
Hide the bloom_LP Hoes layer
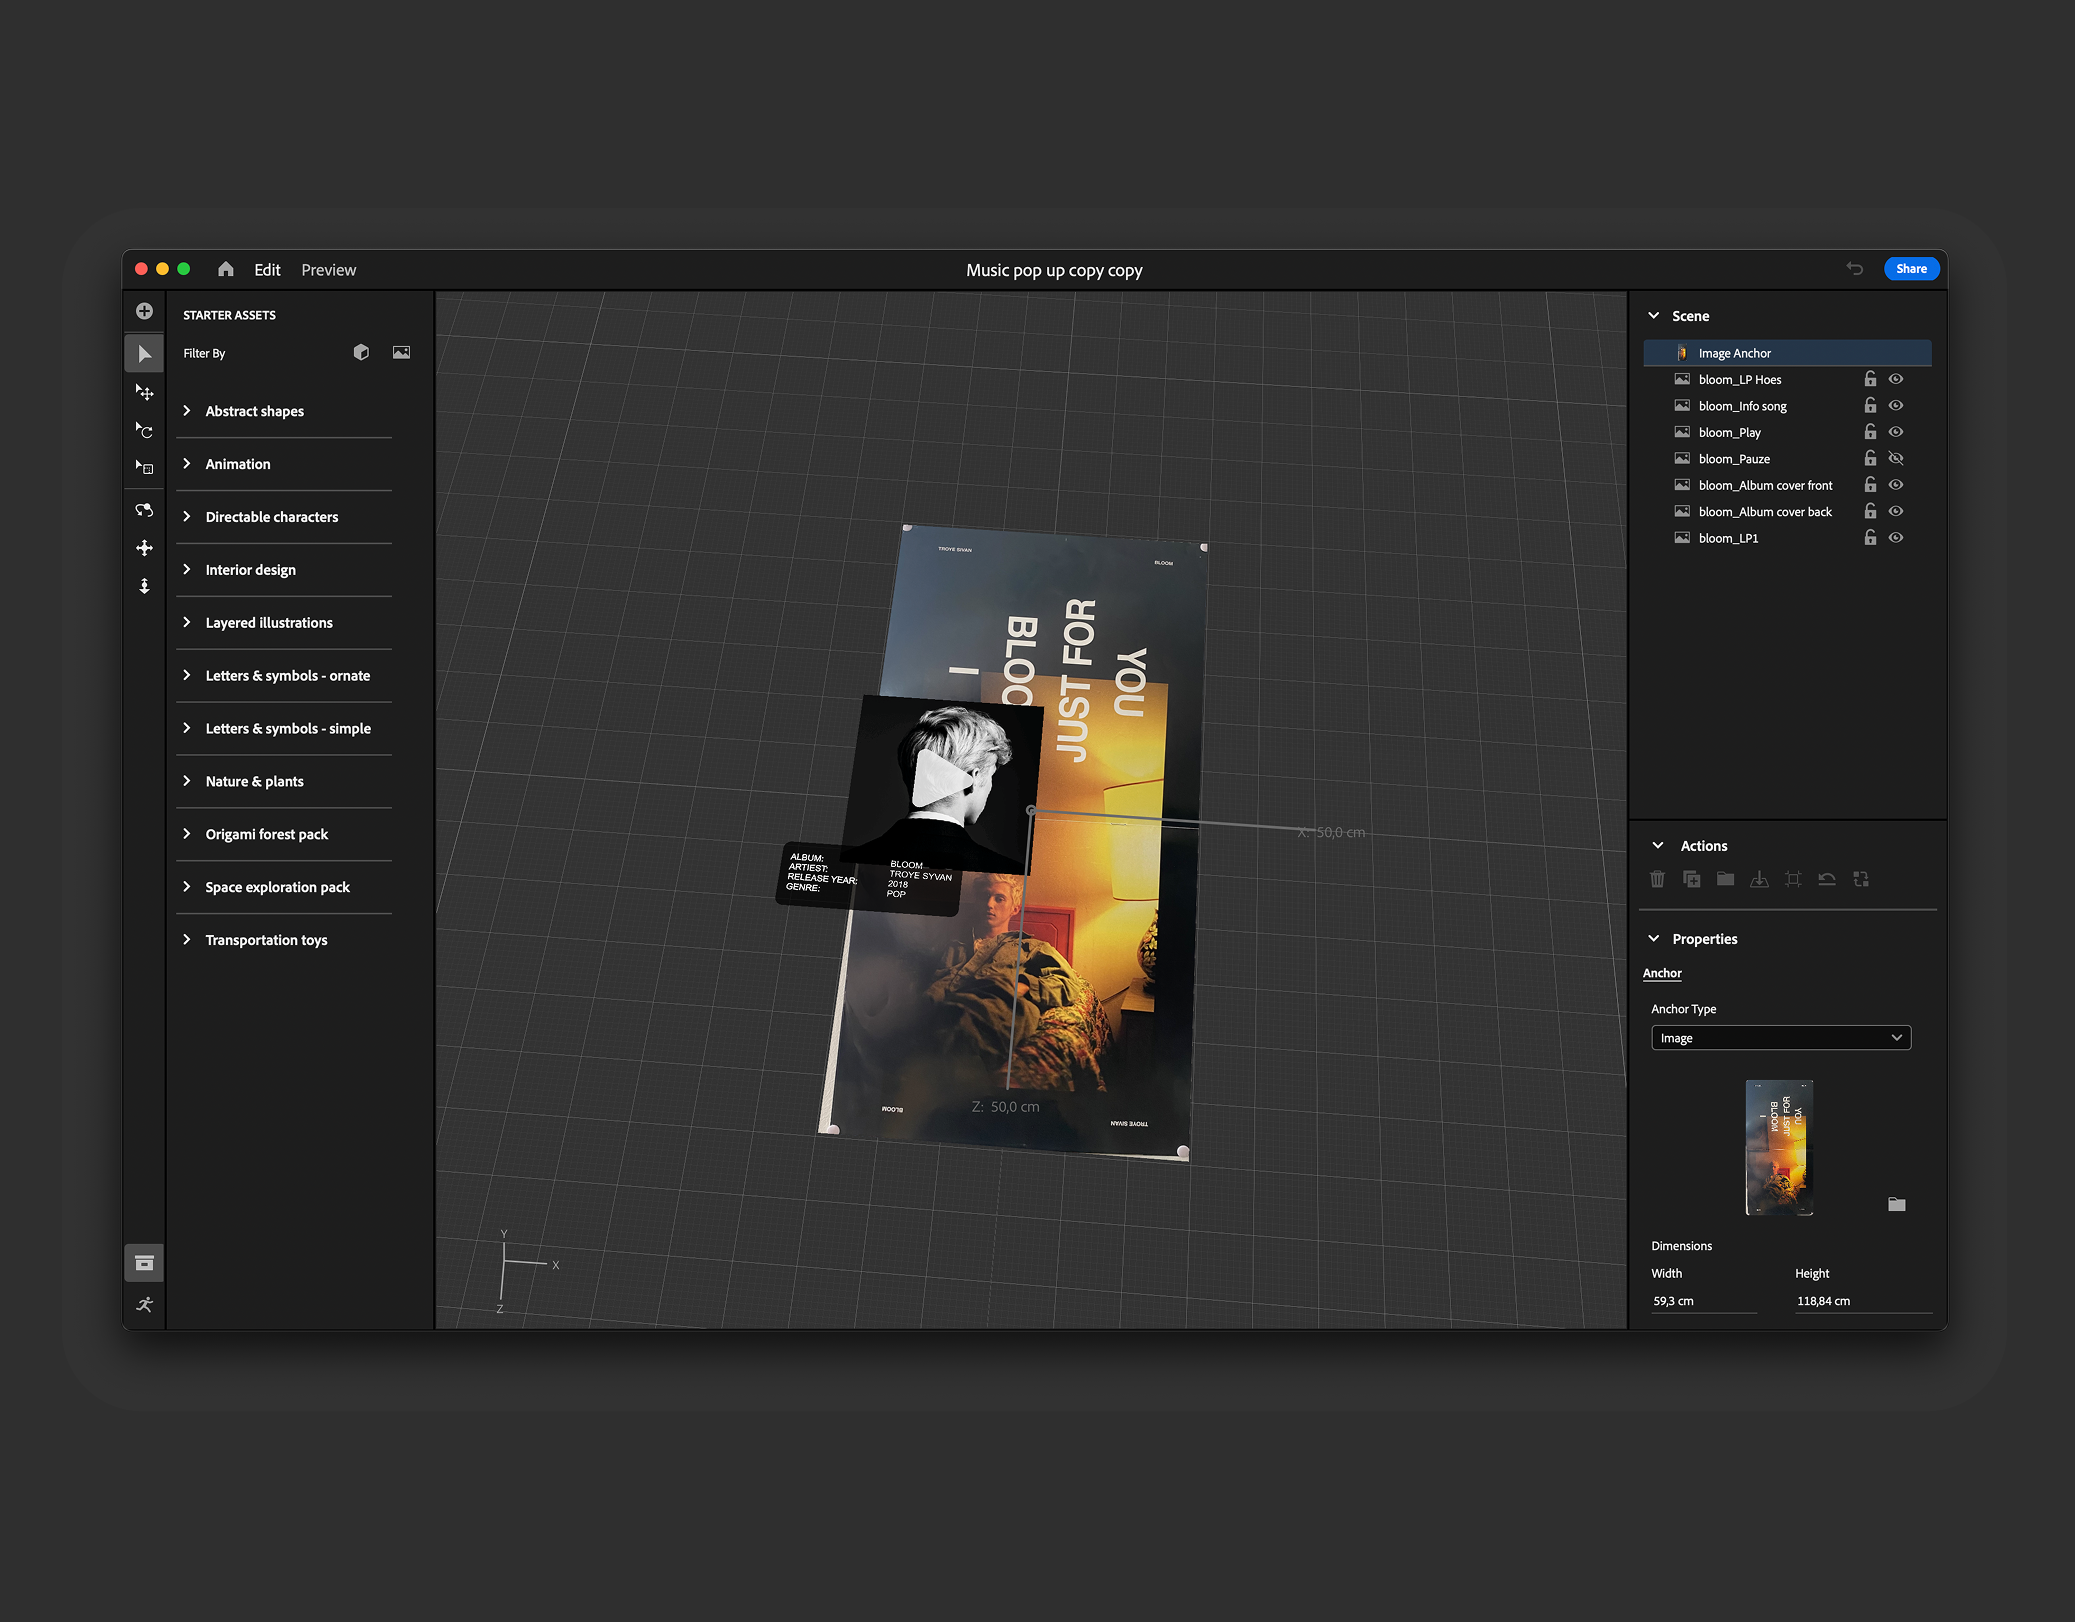(x=1896, y=379)
